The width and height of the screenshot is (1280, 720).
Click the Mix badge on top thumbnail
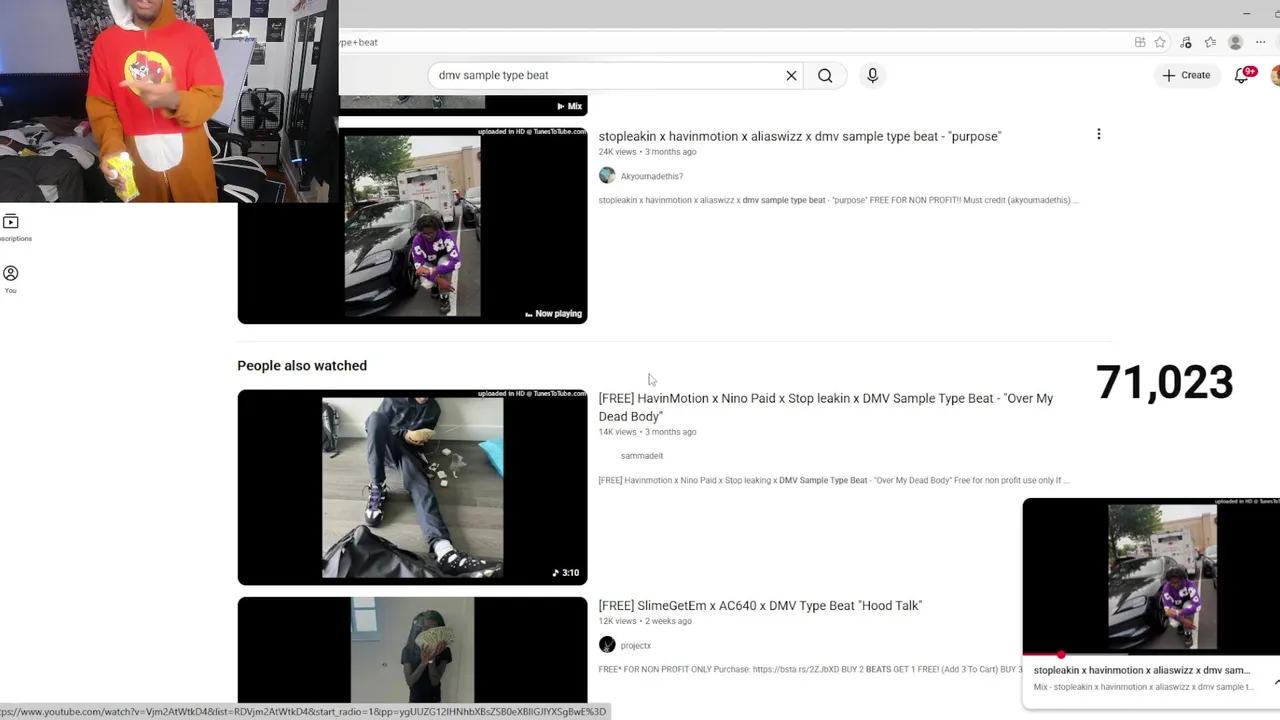click(569, 106)
